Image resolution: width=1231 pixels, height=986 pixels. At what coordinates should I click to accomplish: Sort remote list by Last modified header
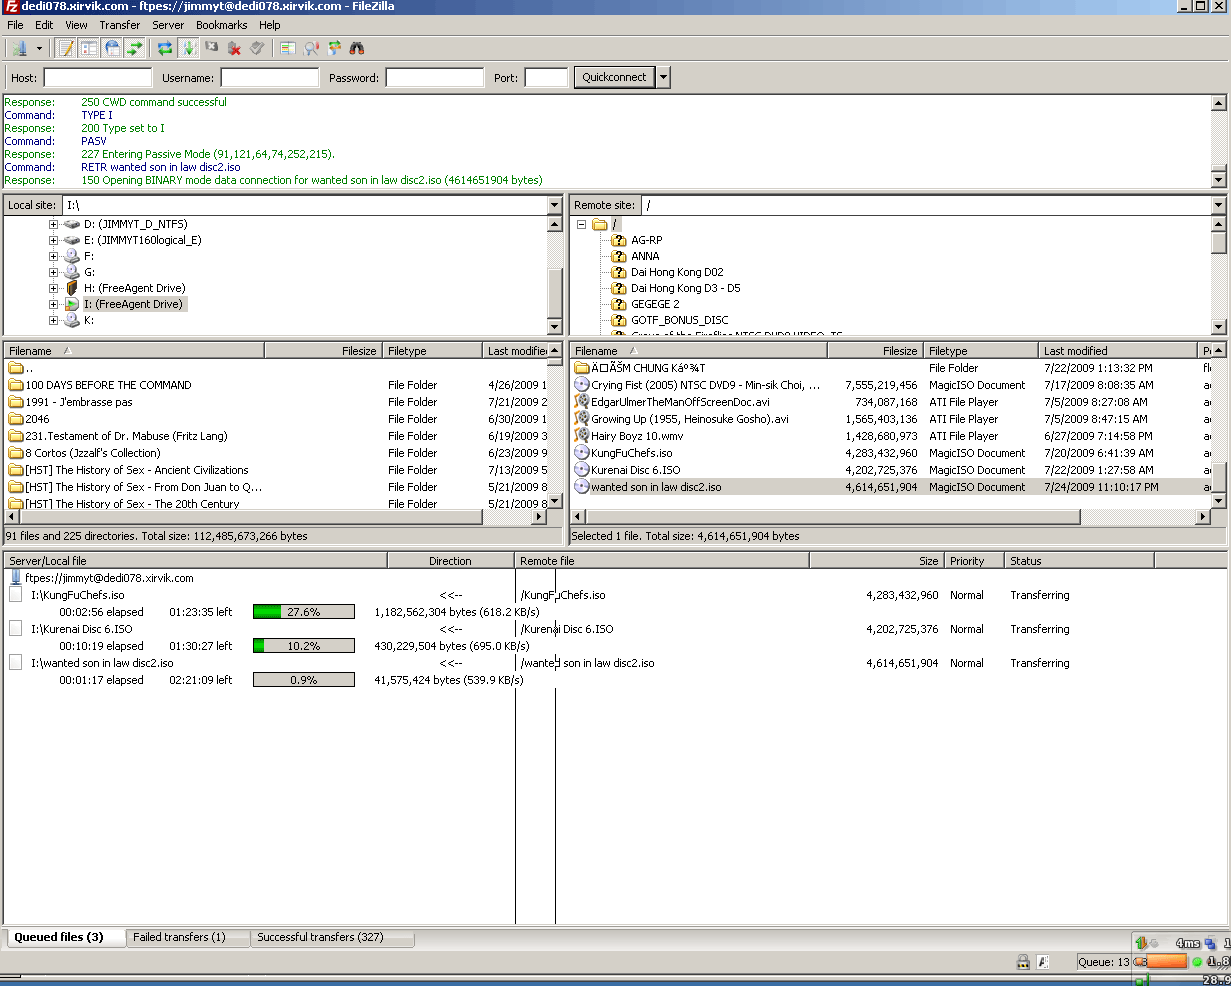pos(1117,351)
